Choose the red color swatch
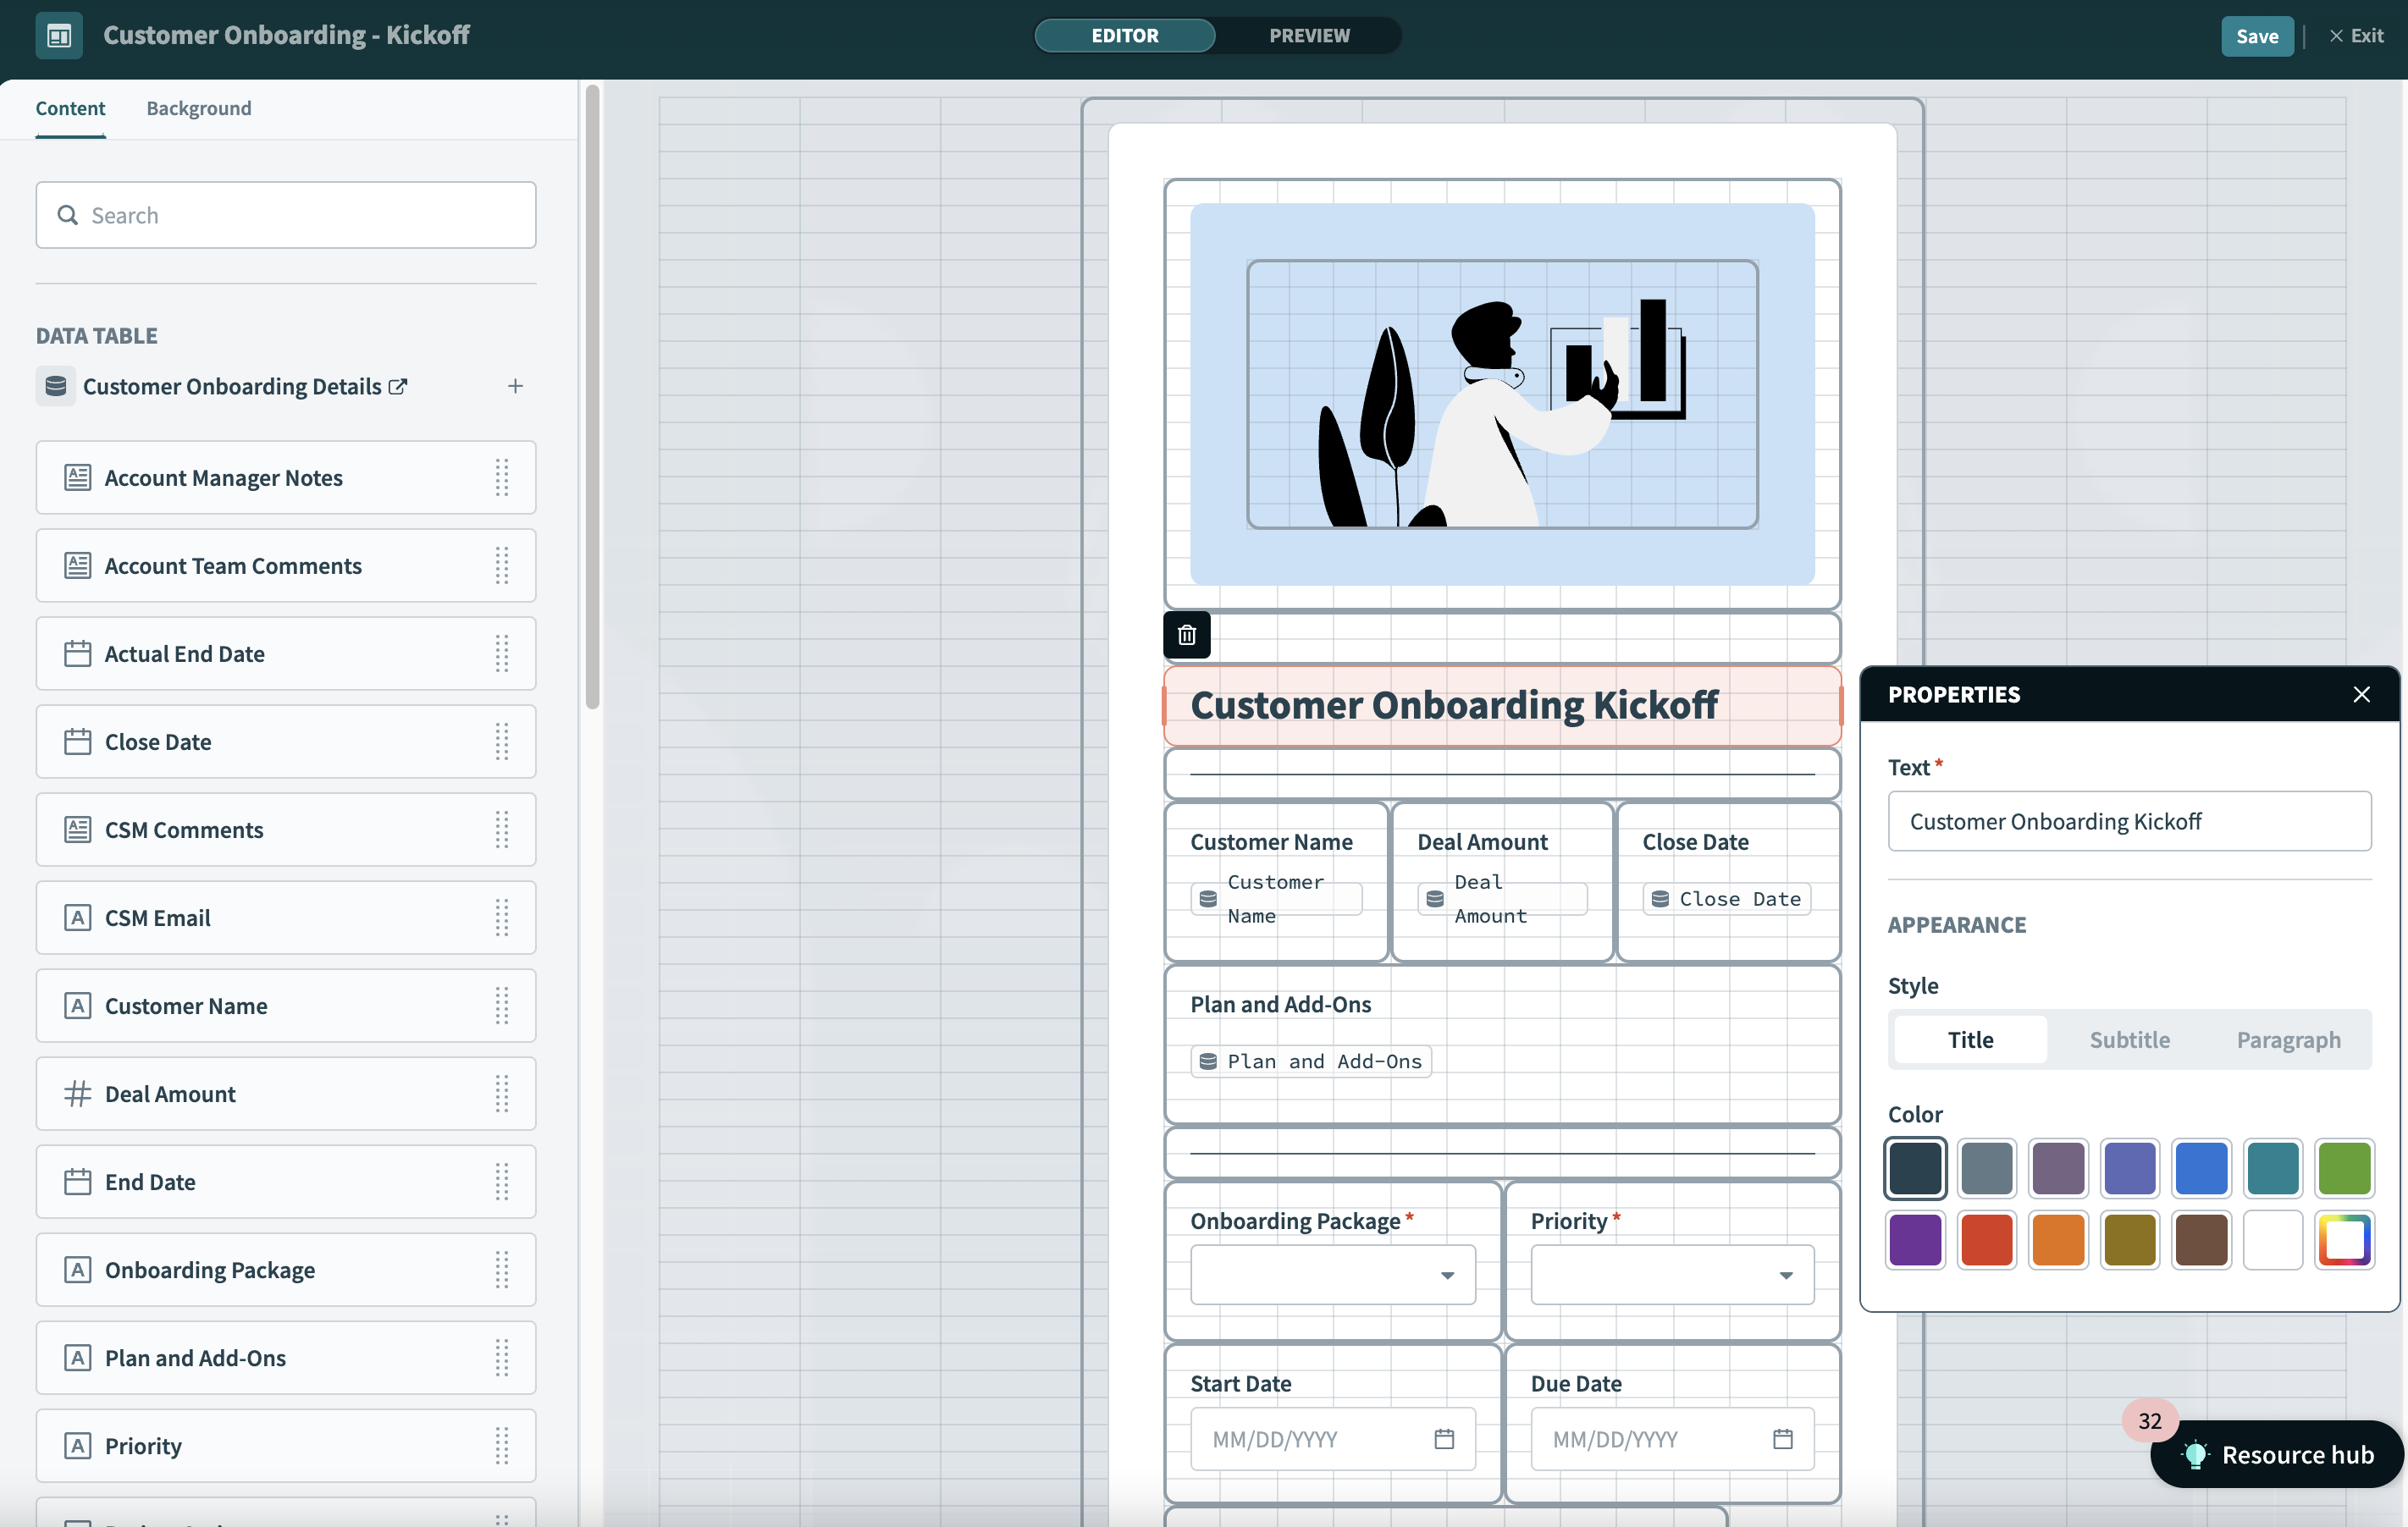The width and height of the screenshot is (2408, 1527). coord(1986,1240)
